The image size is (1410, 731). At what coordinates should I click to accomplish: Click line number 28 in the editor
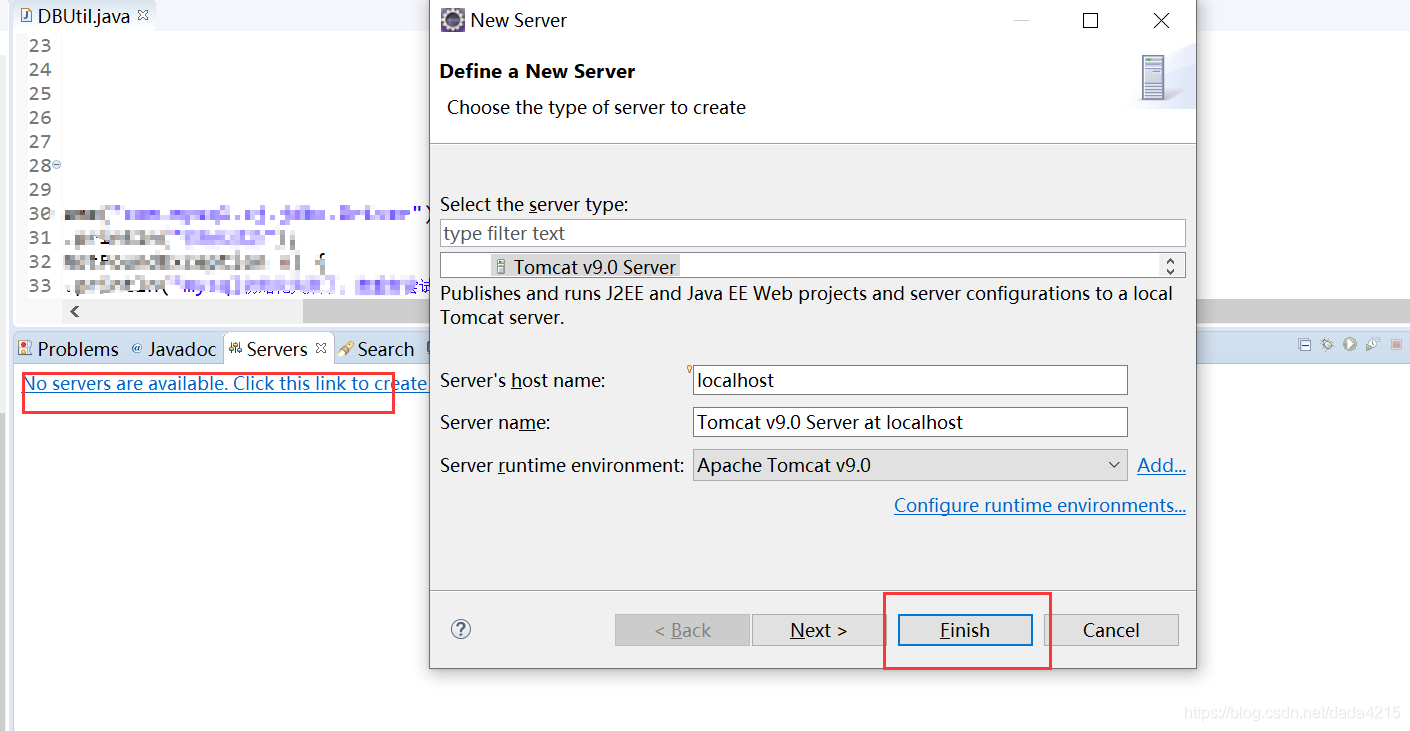[x=40, y=165]
